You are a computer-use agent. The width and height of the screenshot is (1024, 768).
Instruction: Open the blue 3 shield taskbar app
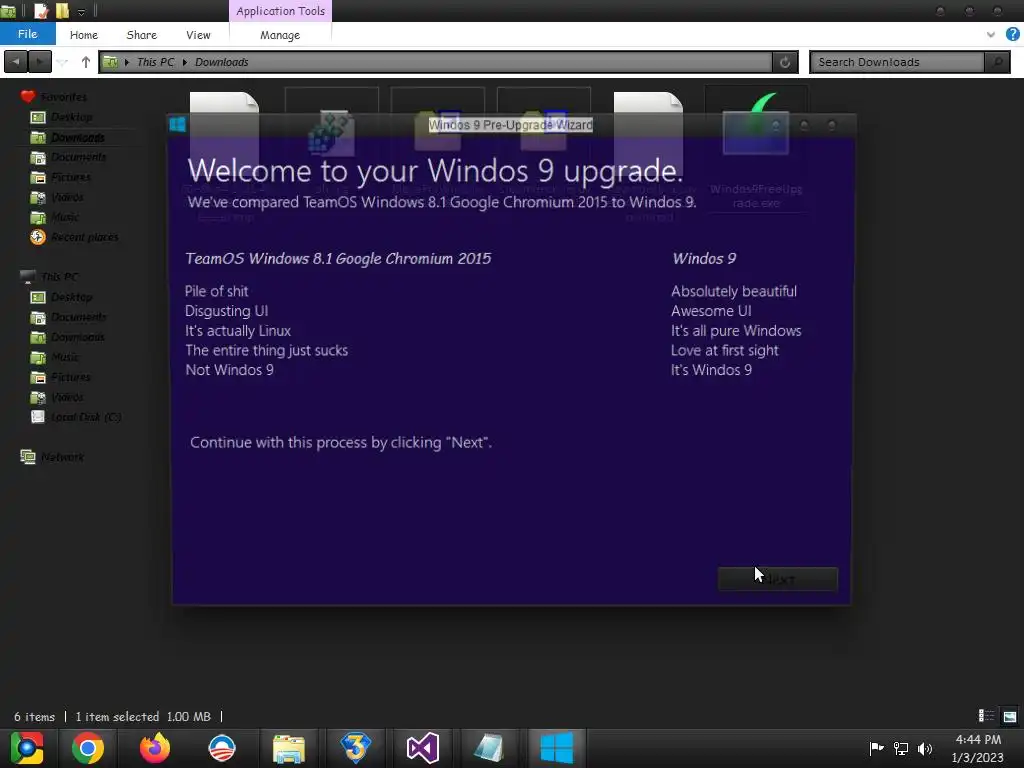click(x=355, y=748)
